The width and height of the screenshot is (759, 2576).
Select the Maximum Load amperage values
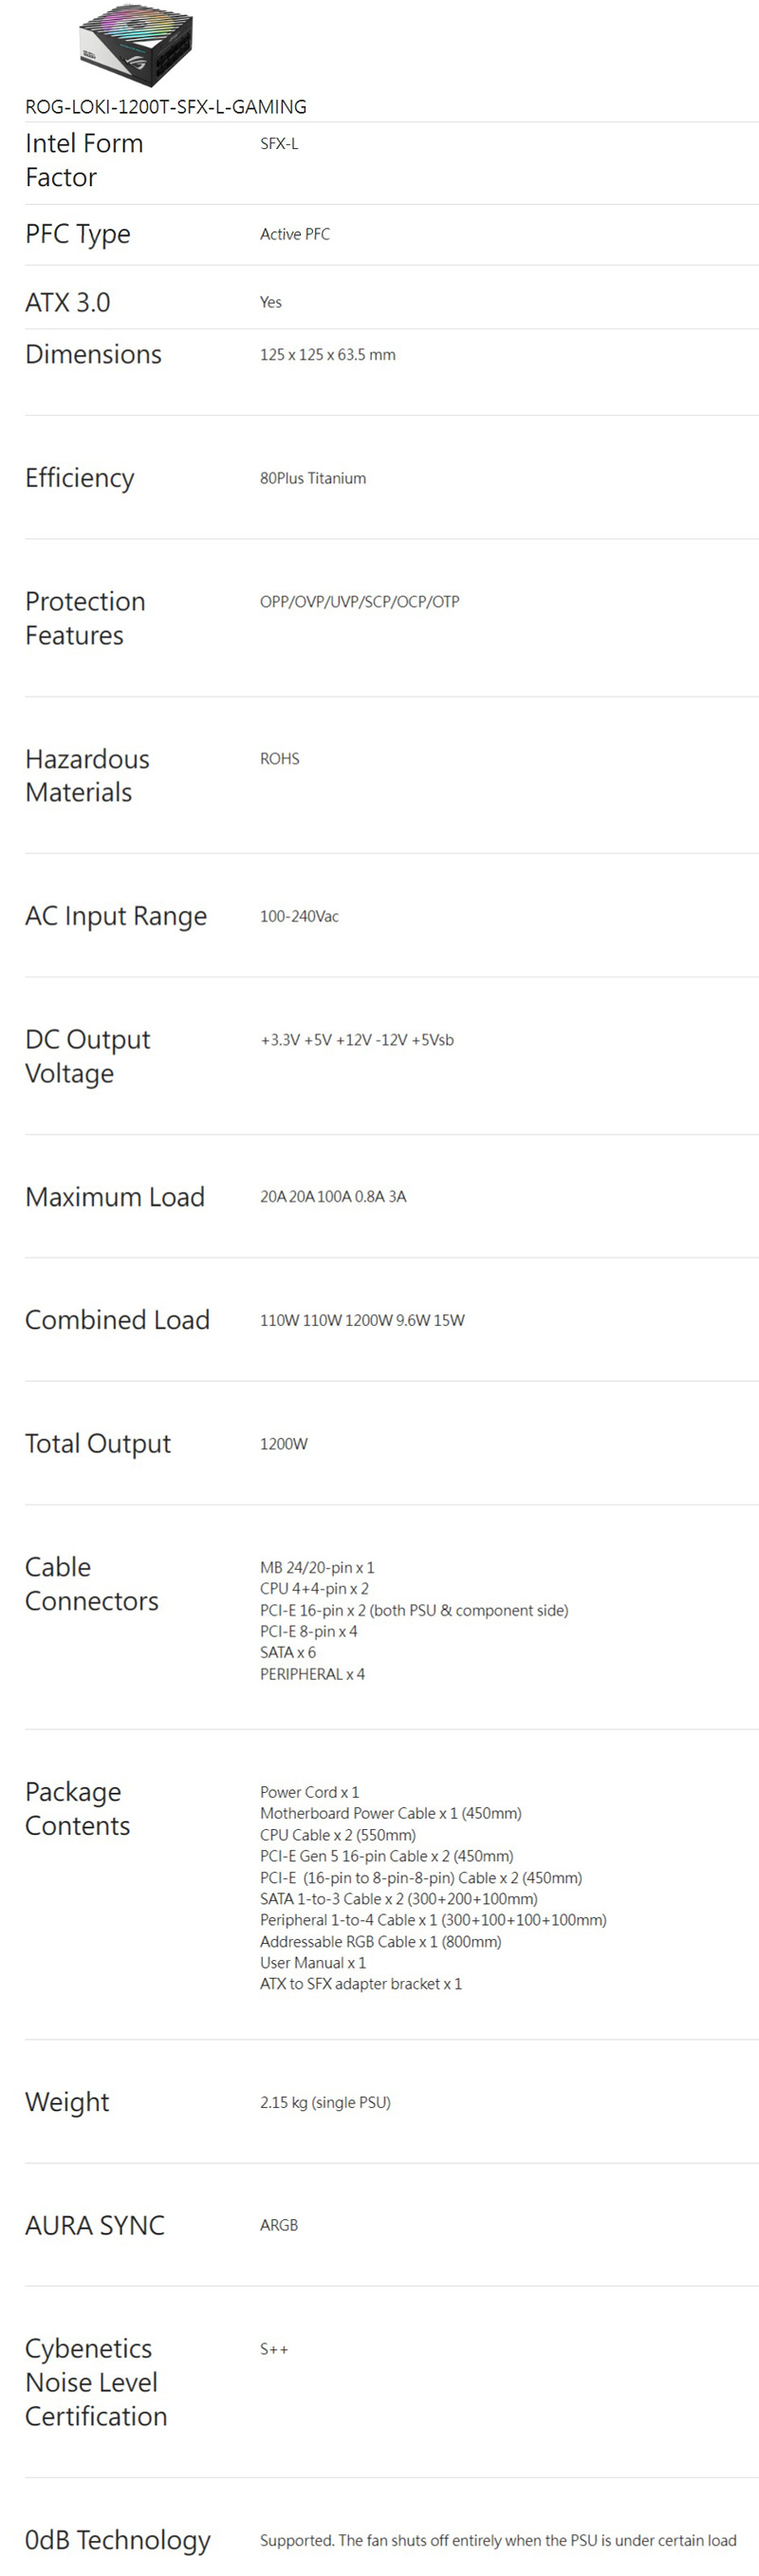coord(333,1197)
